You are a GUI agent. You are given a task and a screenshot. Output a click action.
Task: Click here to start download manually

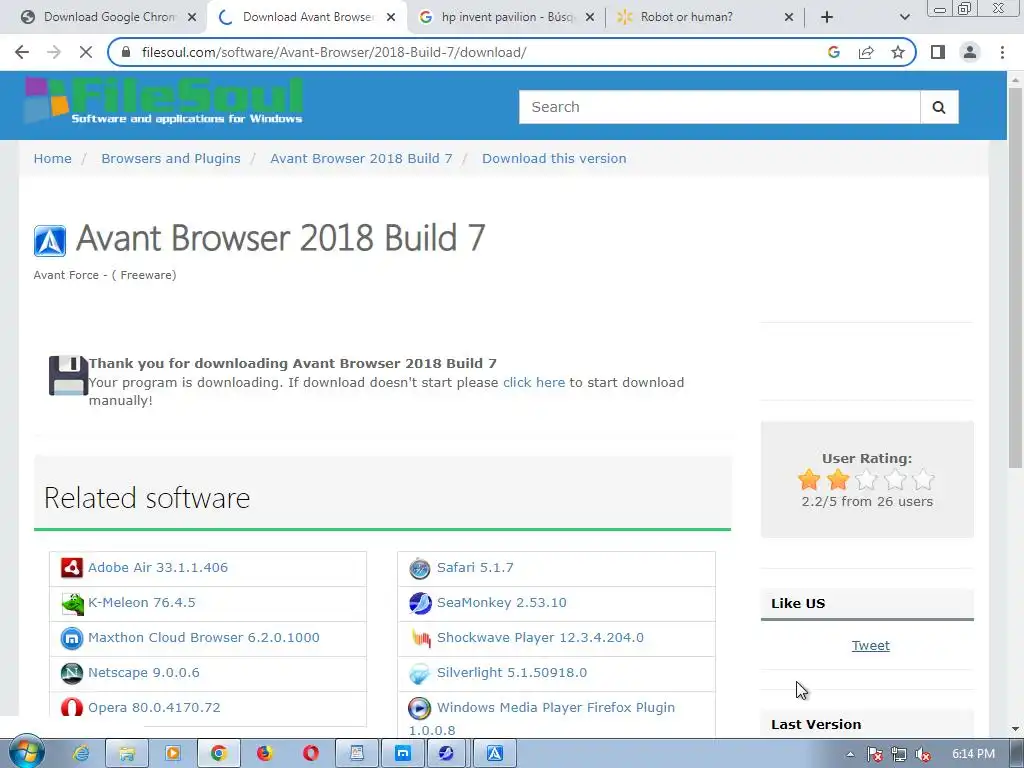534,383
